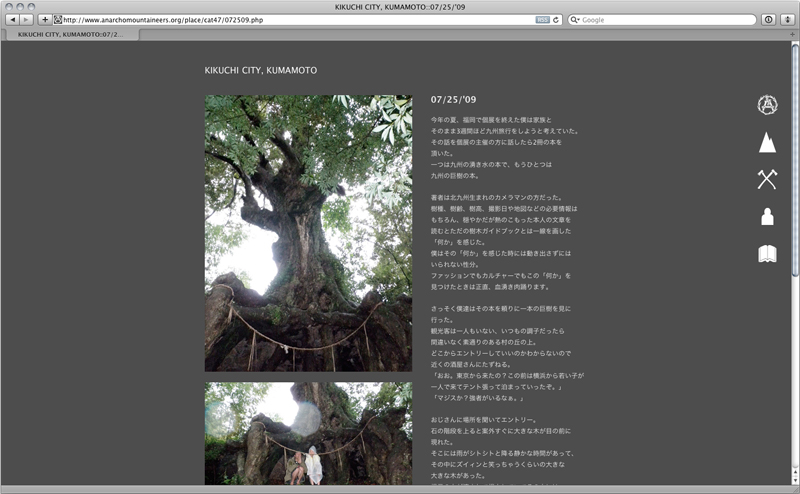Select the KIKUCHI CITY, KUMAMOTO tab
This screenshot has height=494, width=800.
click(70, 34)
